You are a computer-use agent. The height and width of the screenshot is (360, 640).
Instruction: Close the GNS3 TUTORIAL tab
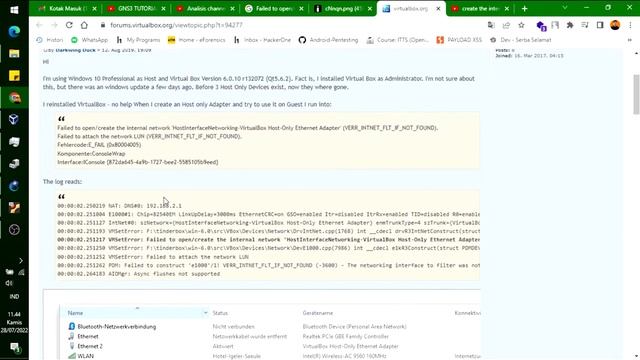(164, 8)
